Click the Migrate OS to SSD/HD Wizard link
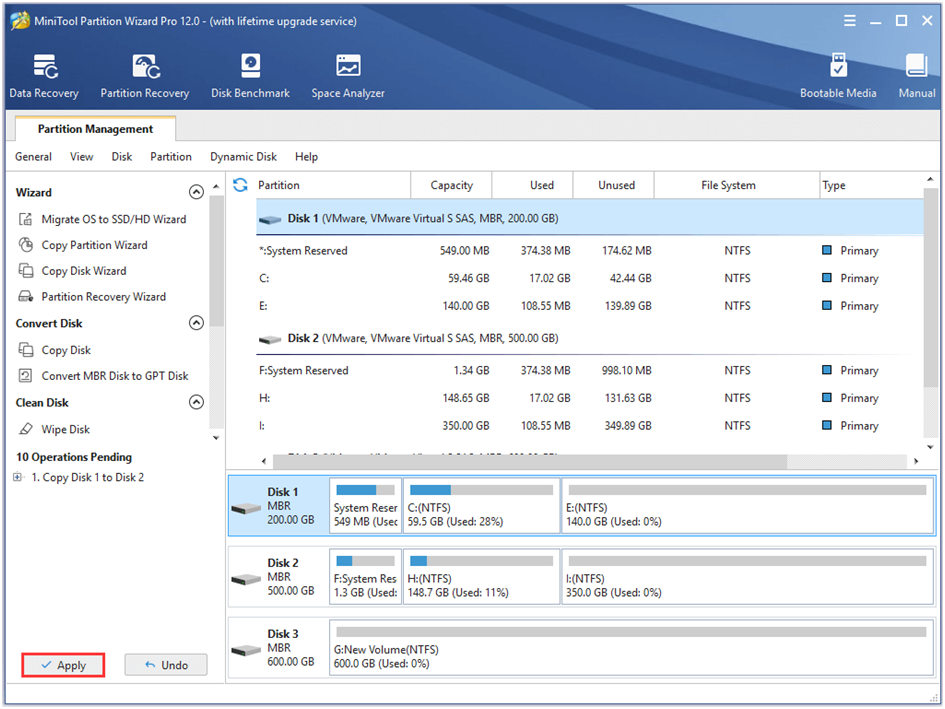This screenshot has width=945, height=709. click(x=114, y=219)
